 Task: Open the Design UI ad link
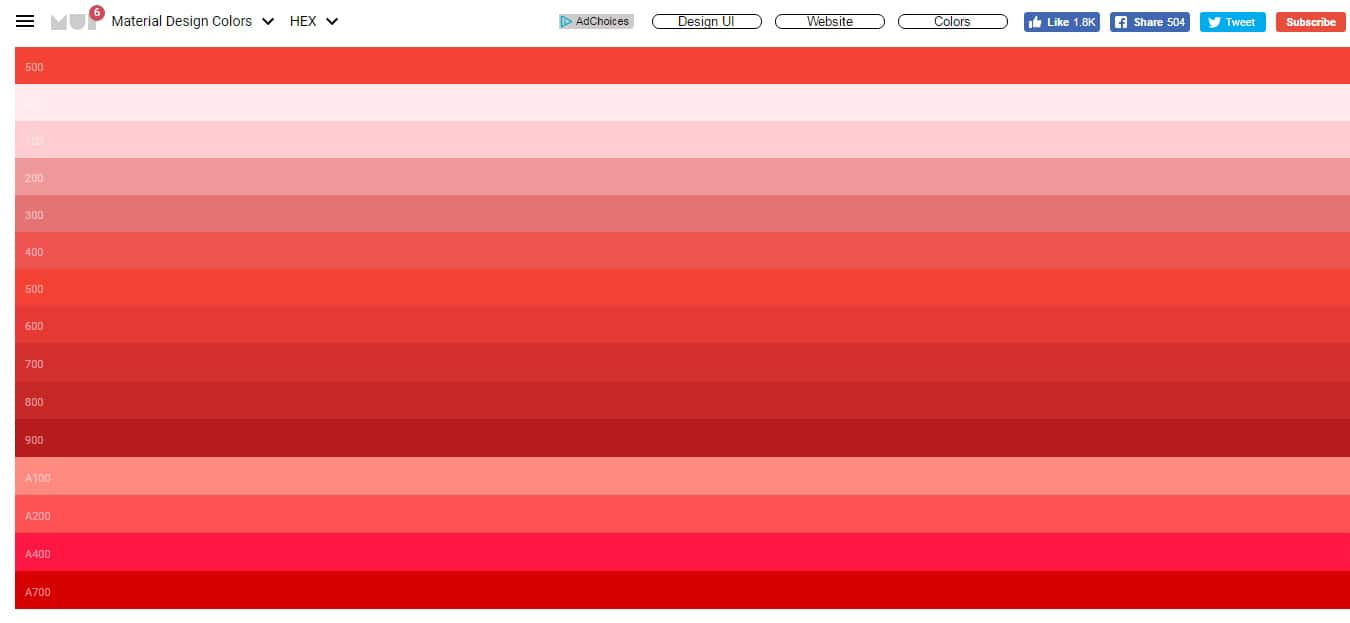(x=707, y=21)
